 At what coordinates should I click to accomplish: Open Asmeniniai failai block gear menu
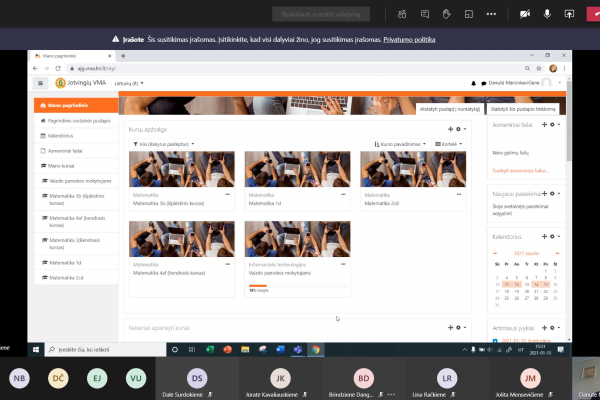(x=554, y=124)
